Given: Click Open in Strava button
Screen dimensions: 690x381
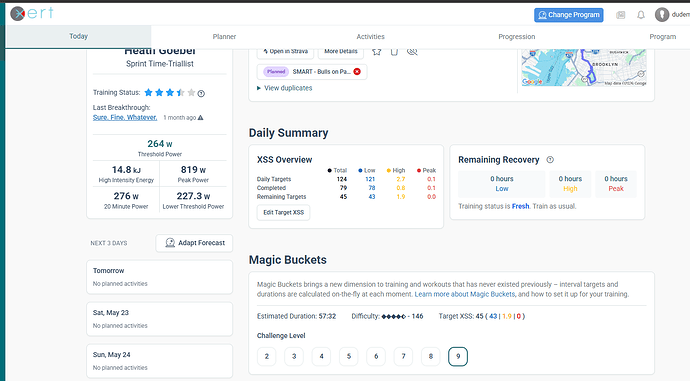Looking at the screenshot, I should click(285, 52).
